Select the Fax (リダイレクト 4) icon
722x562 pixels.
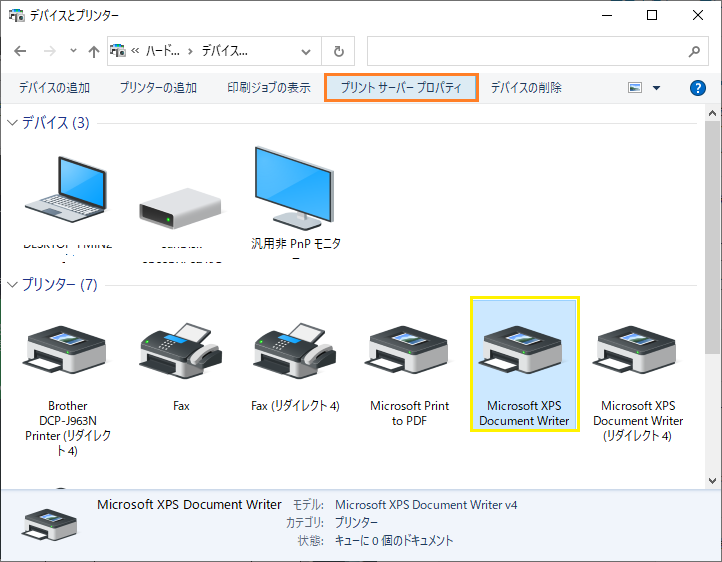(x=295, y=350)
